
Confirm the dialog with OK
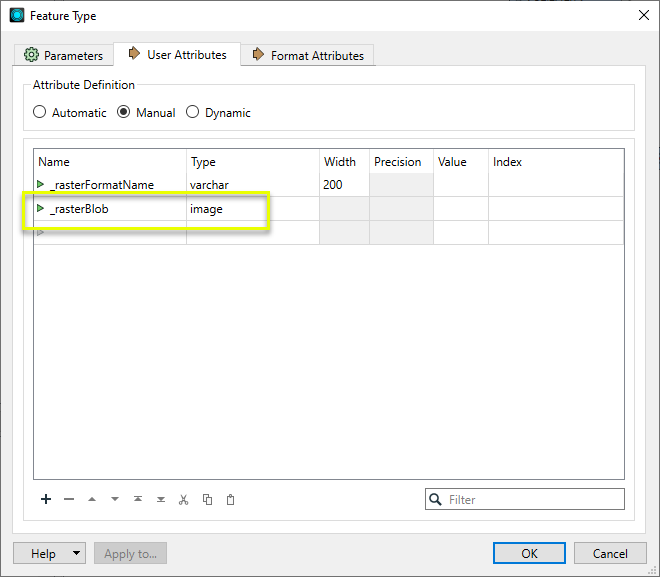point(529,553)
